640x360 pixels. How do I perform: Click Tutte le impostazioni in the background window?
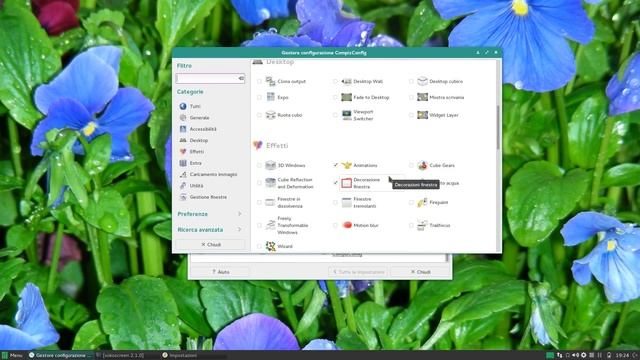(x=358, y=272)
